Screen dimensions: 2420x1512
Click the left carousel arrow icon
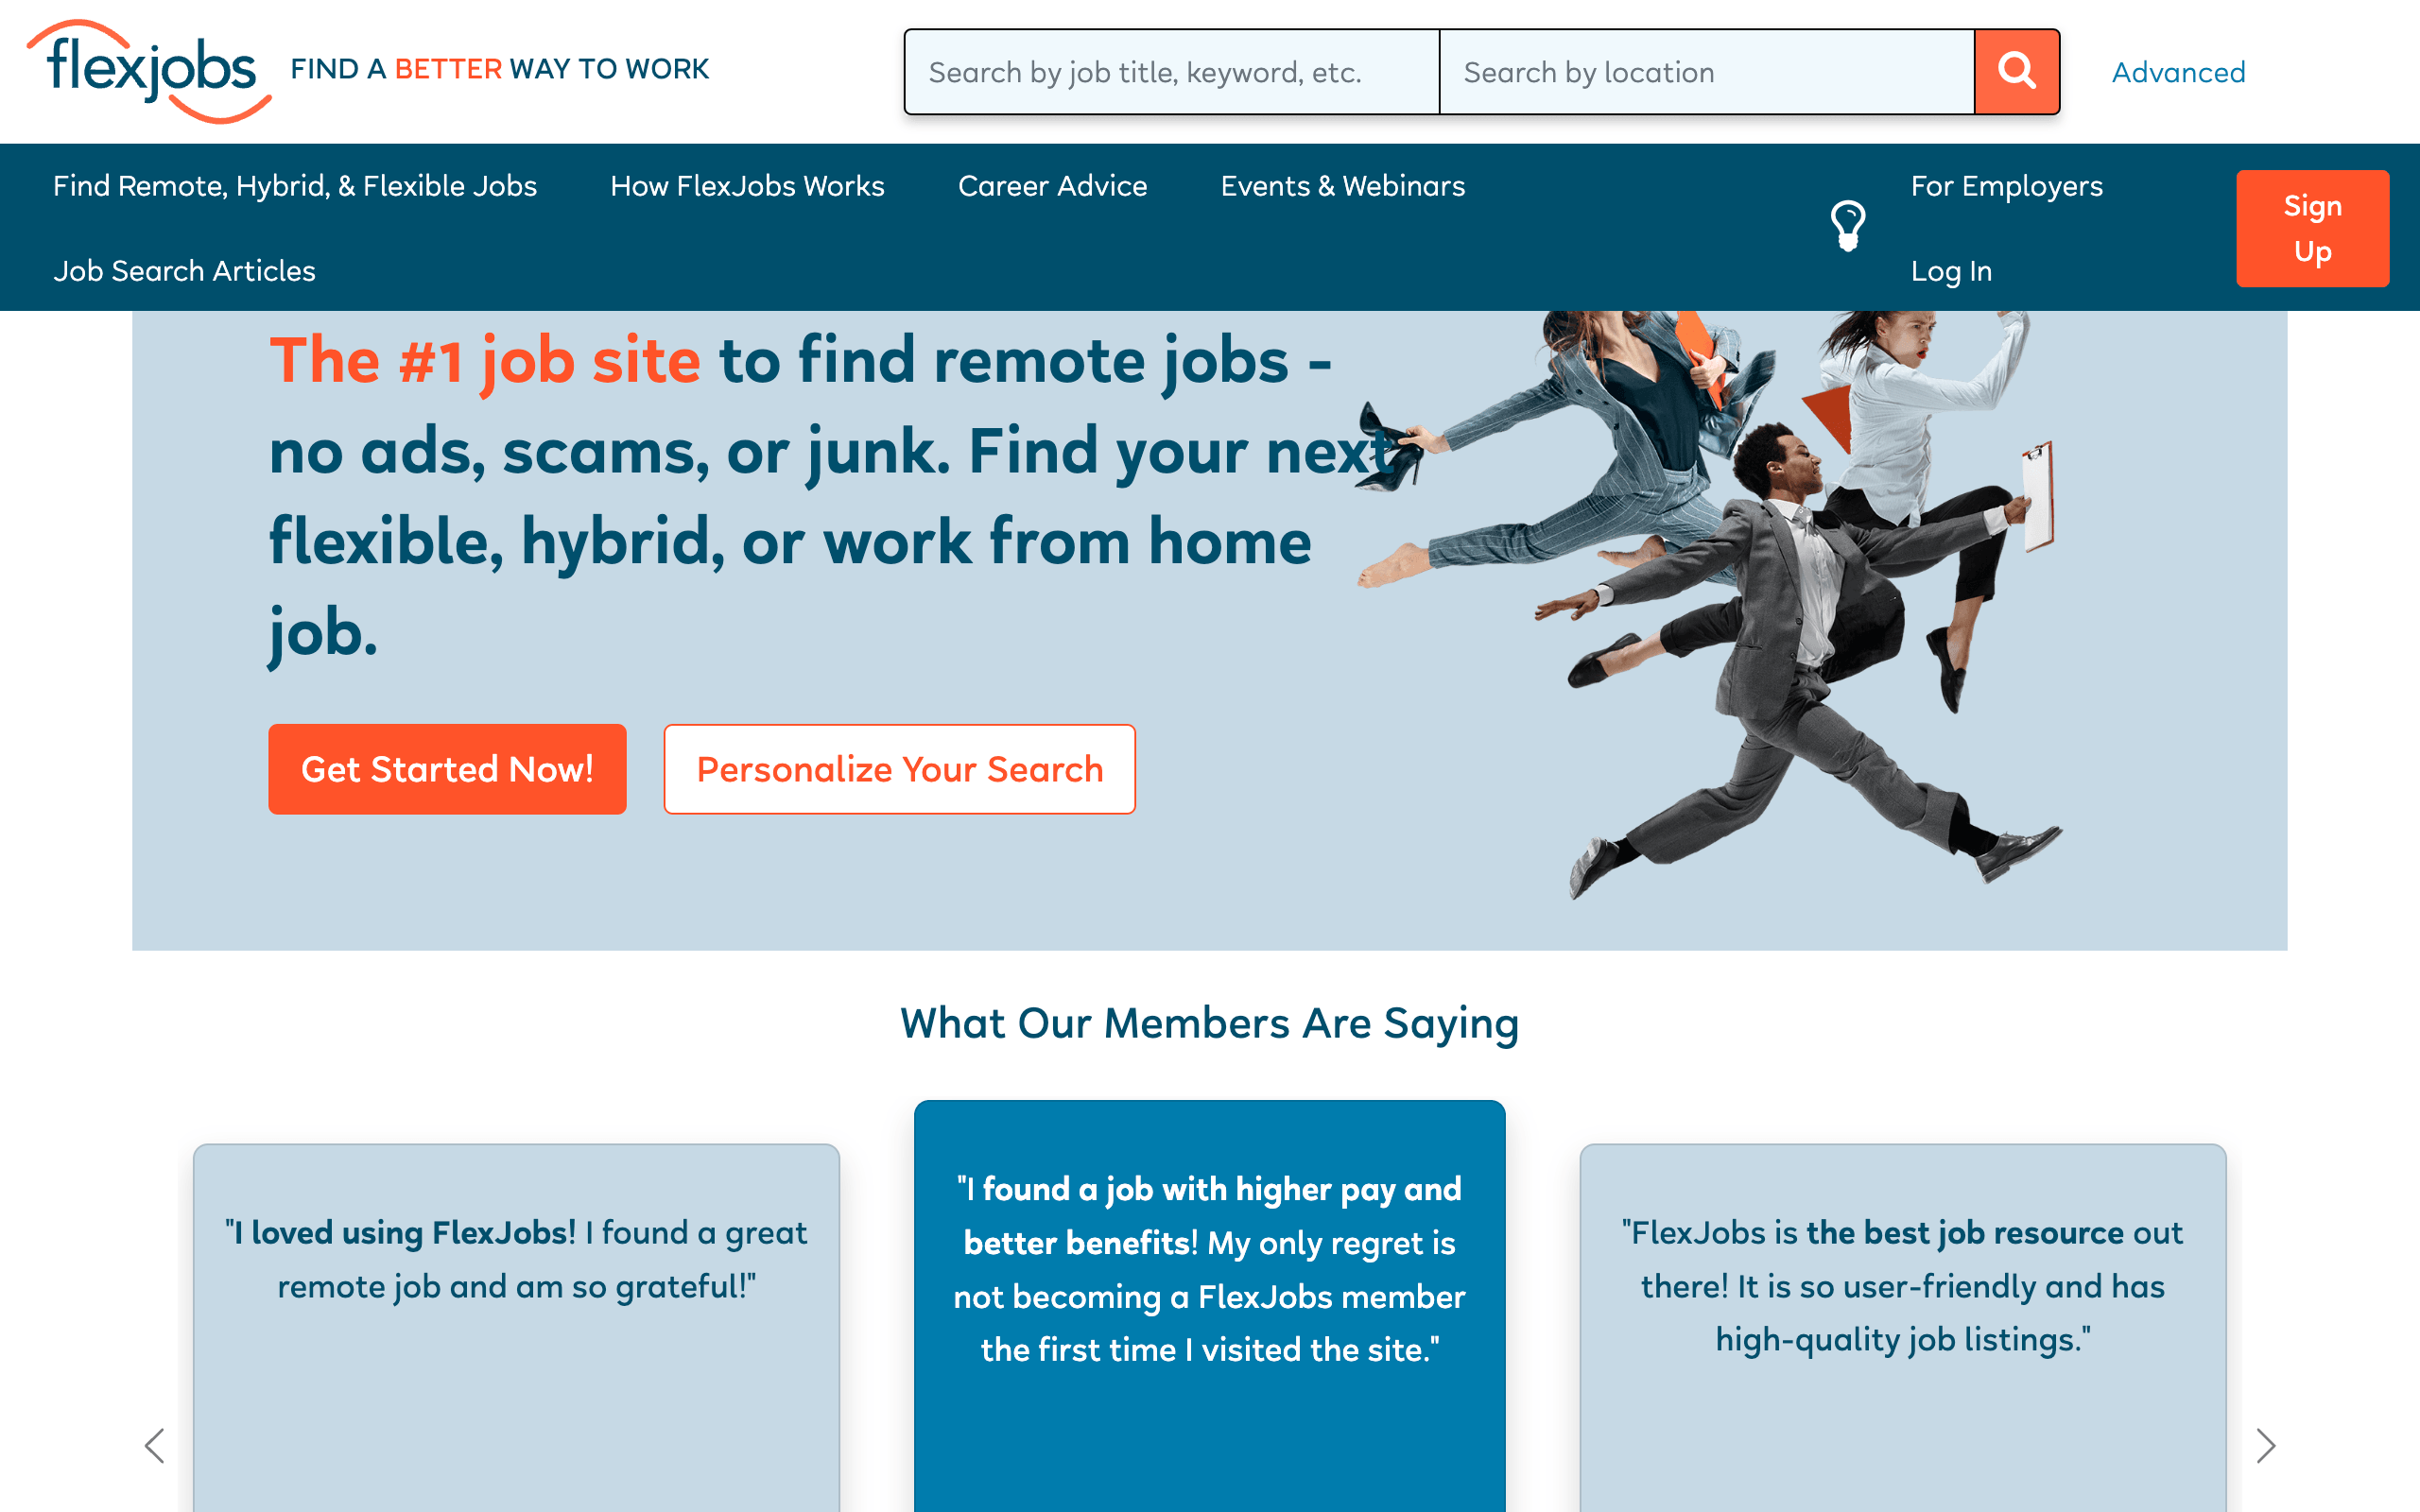coord(153,1444)
